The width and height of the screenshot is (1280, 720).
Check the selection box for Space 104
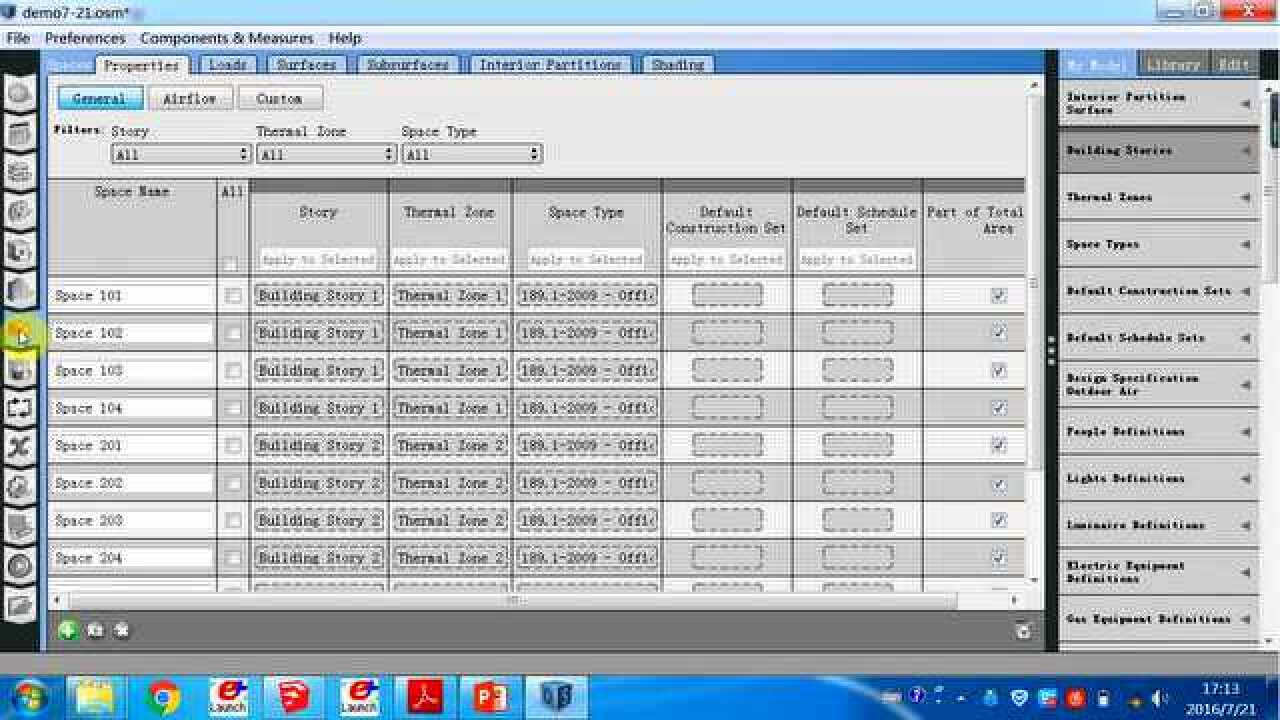(x=233, y=408)
